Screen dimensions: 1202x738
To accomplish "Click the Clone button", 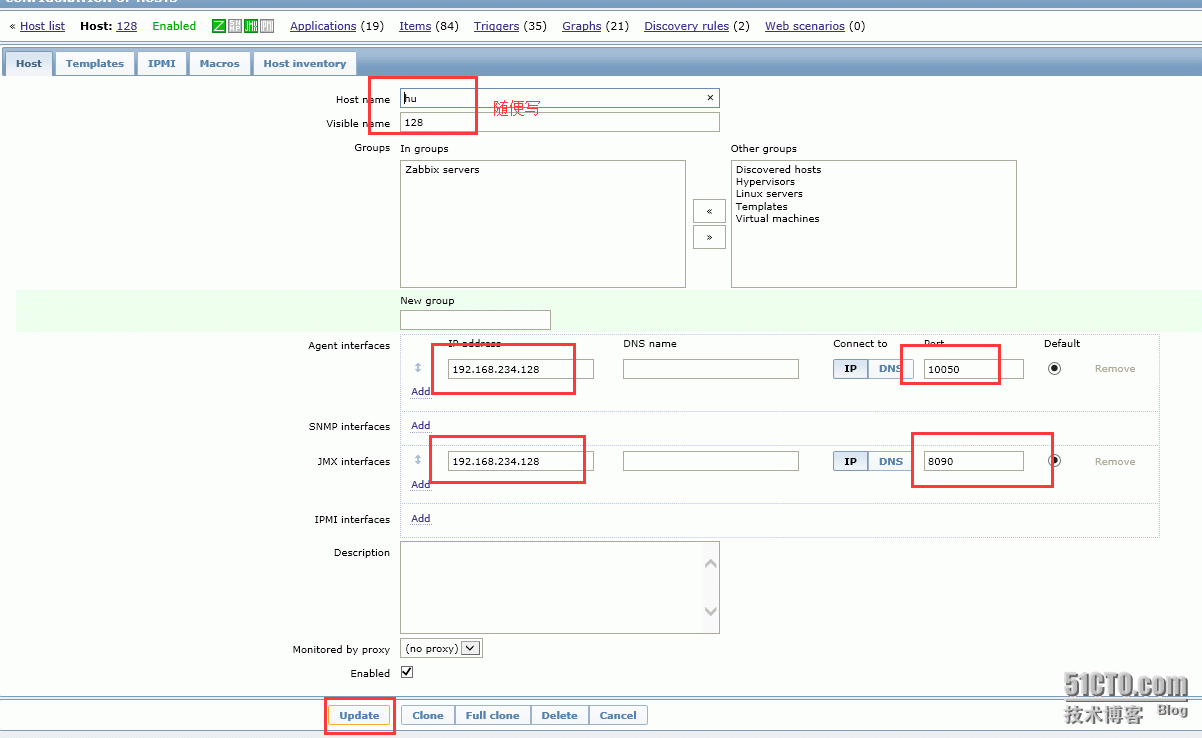I will pyautogui.click(x=428, y=715).
